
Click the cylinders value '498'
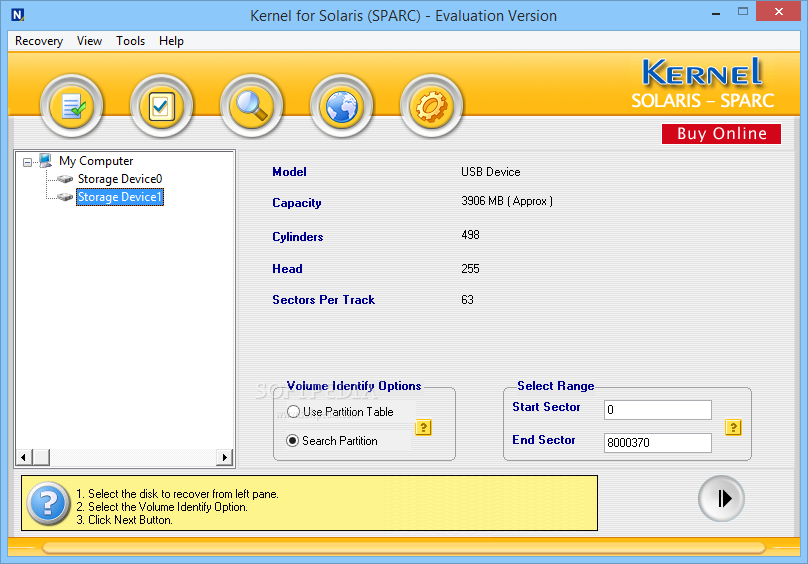click(470, 235)
